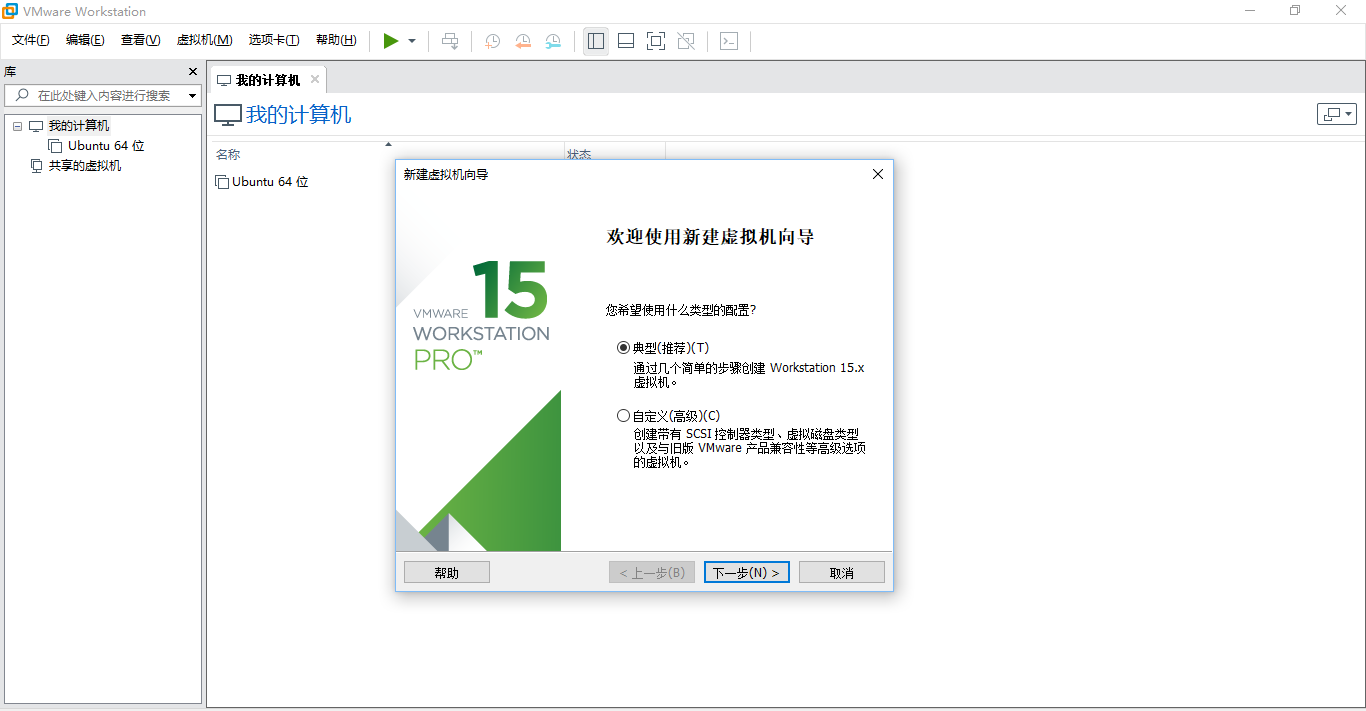Click the take snapshot clock icon
Screen dimensions: 1366x711
492,41
